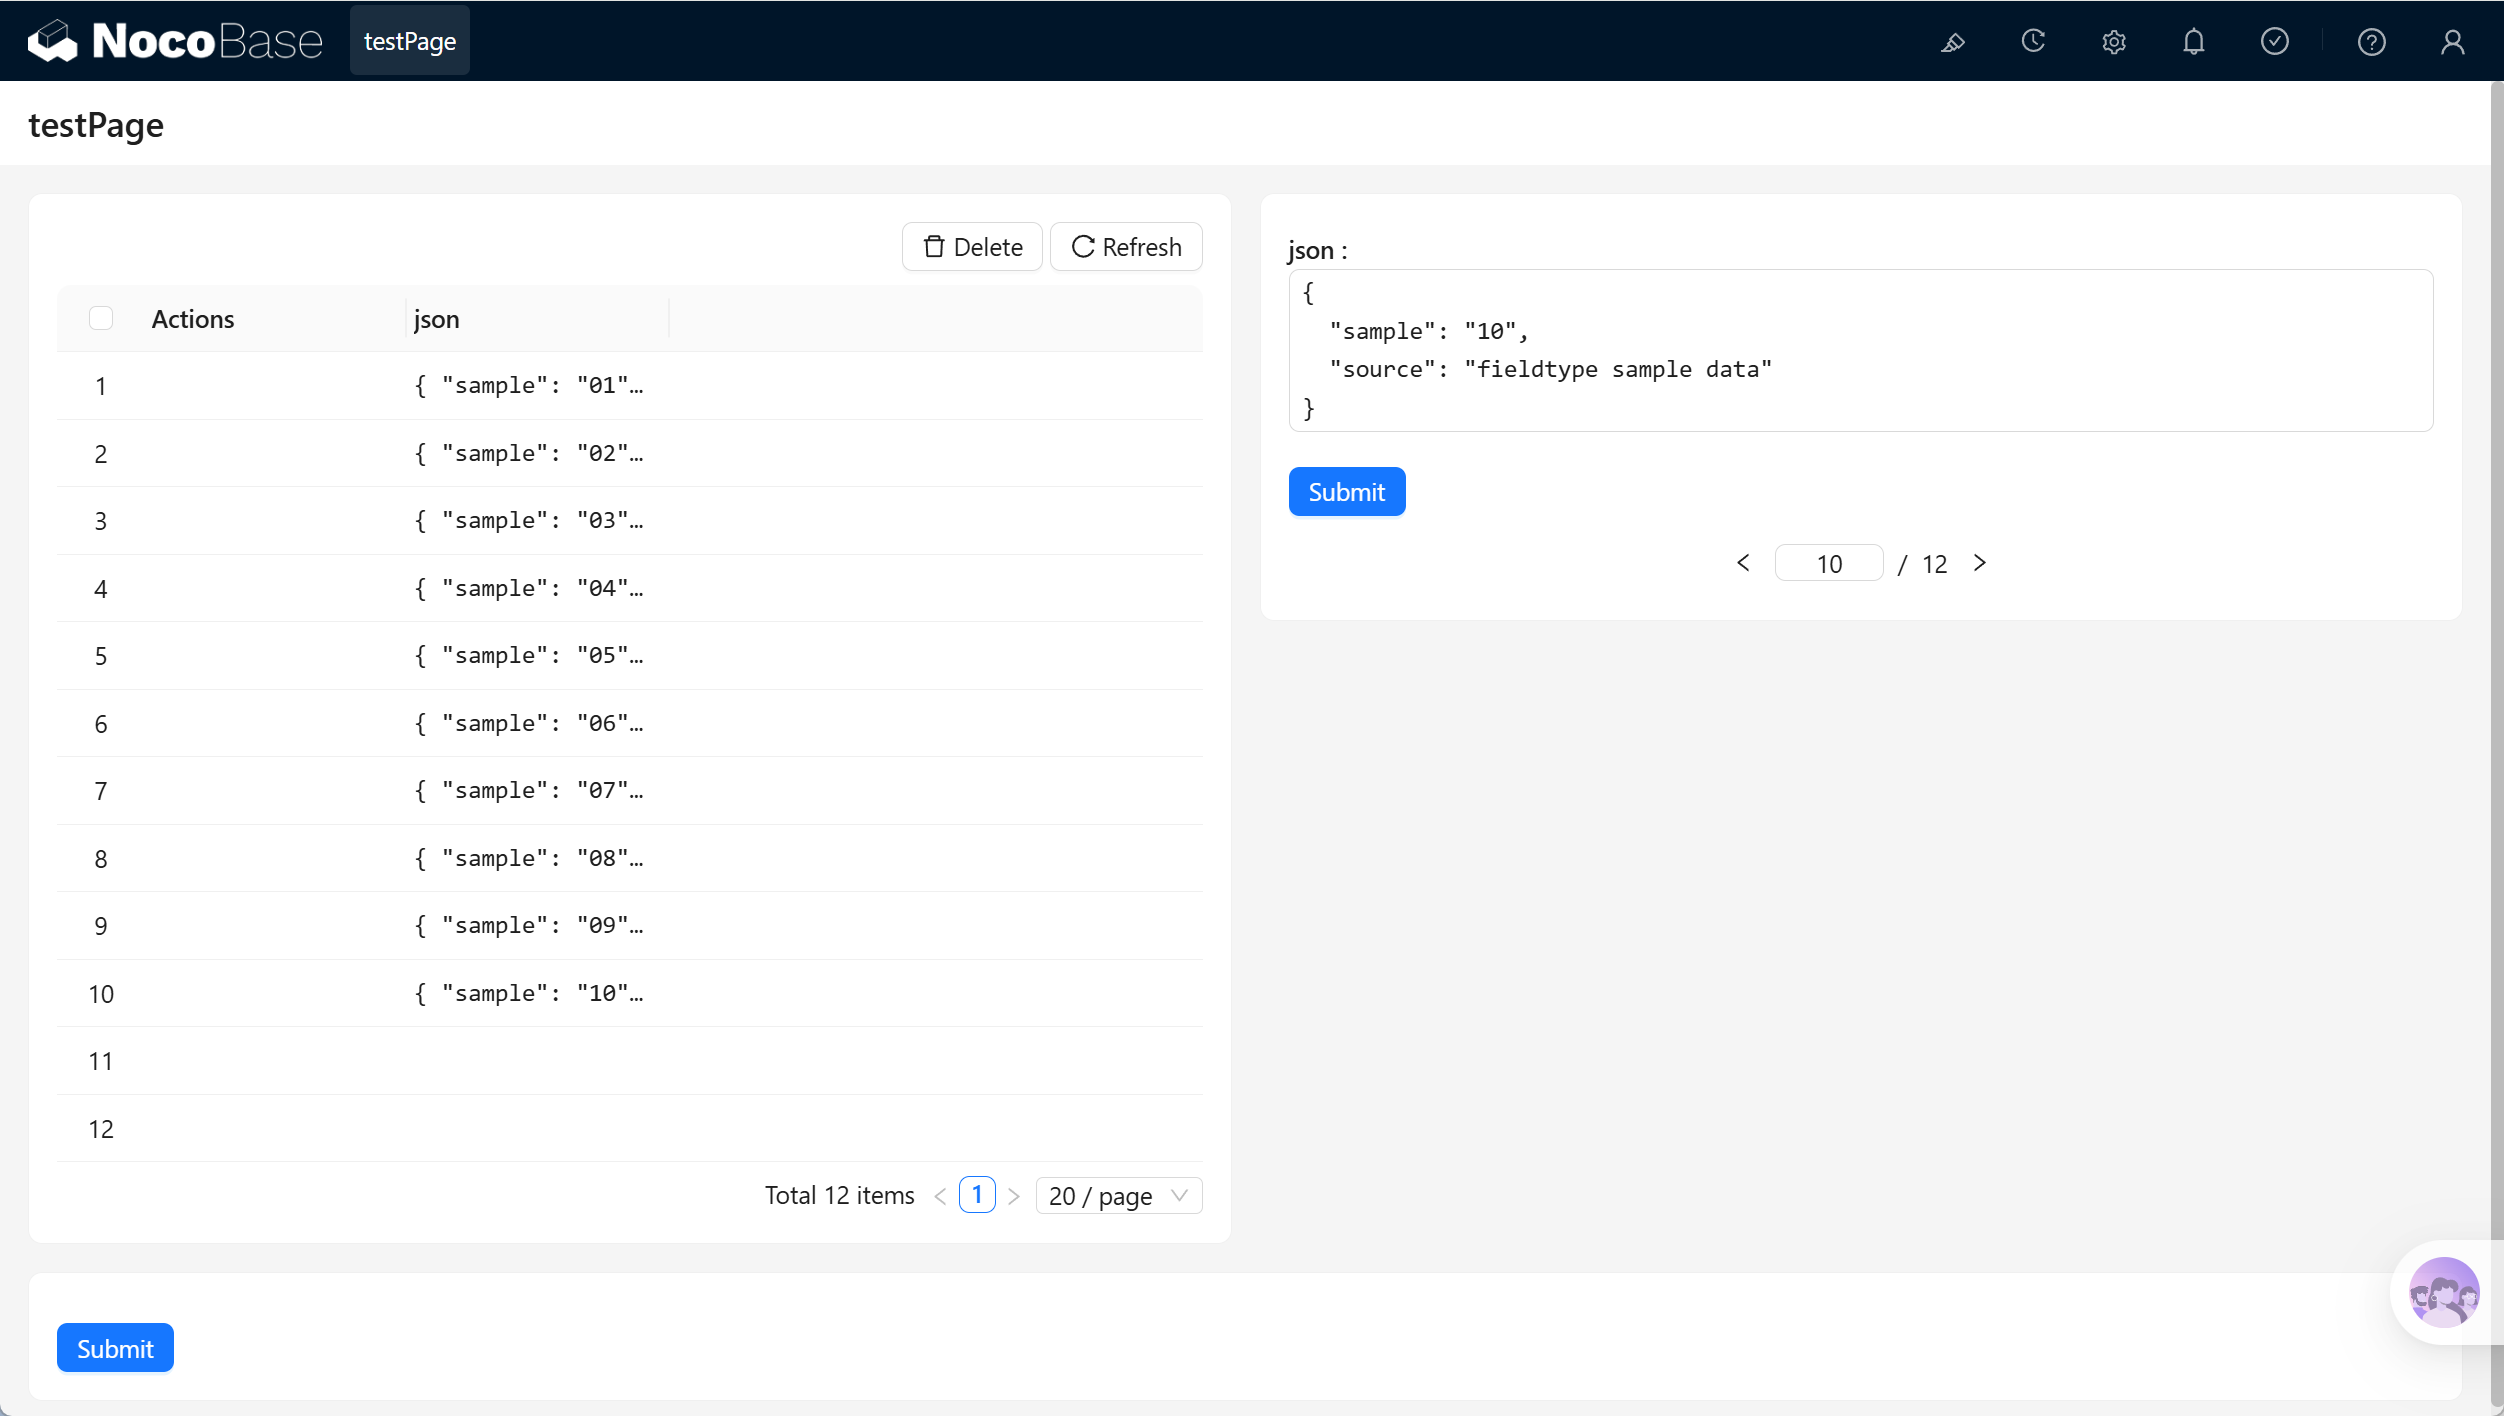
Task: Select page 1 in table pagination
Action: coord(977,1195)
